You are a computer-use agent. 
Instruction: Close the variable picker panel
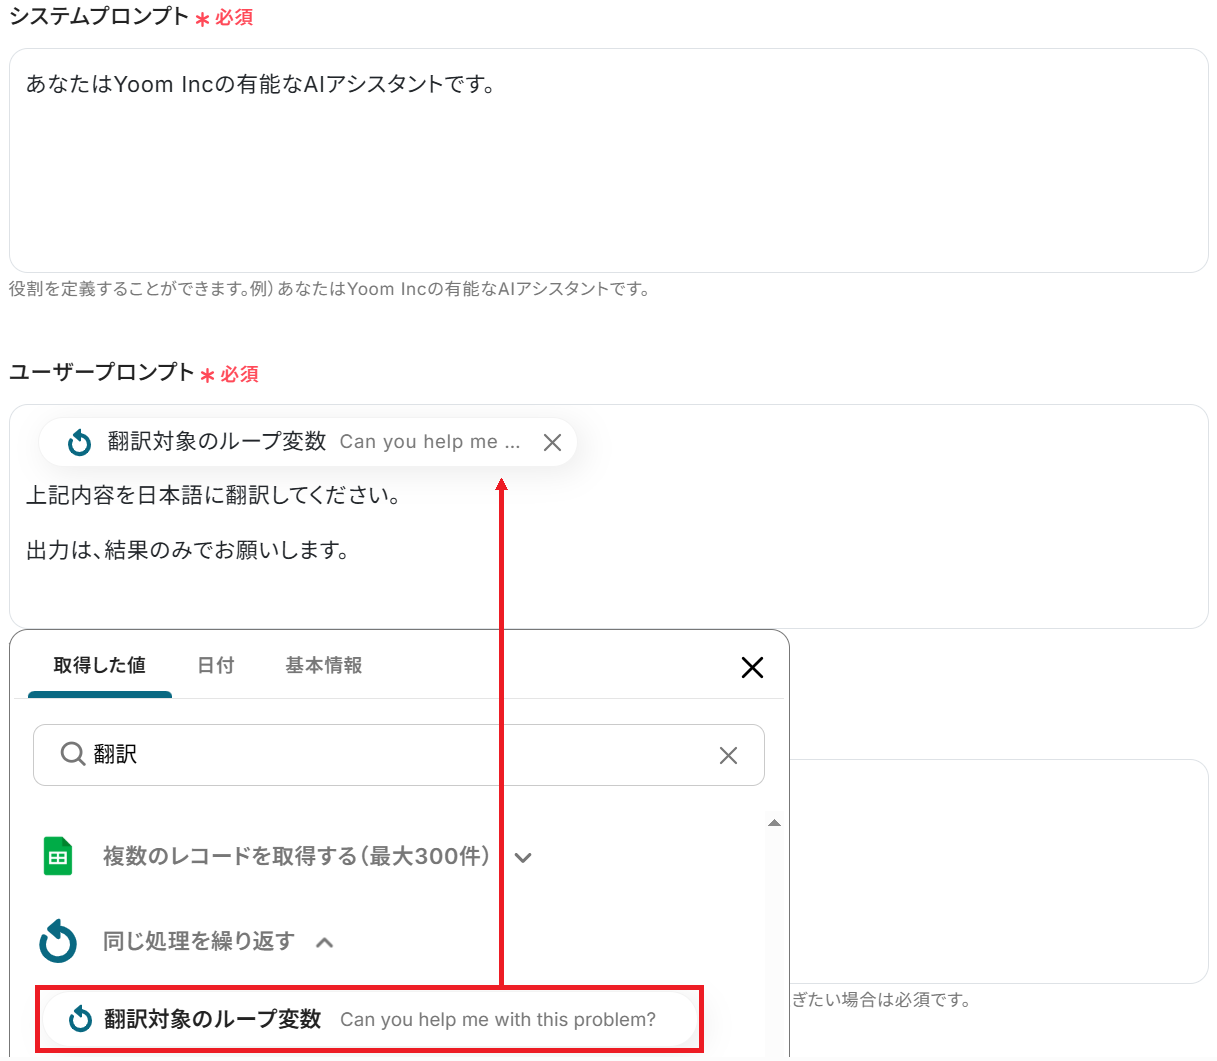pos(752,667)
